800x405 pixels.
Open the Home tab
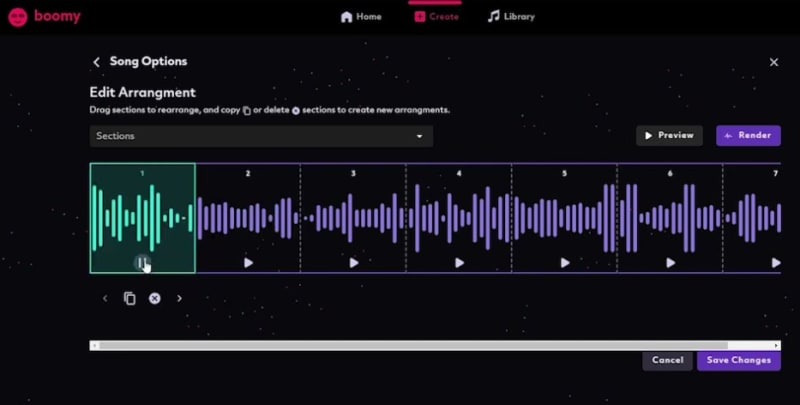tap(361, 17)
